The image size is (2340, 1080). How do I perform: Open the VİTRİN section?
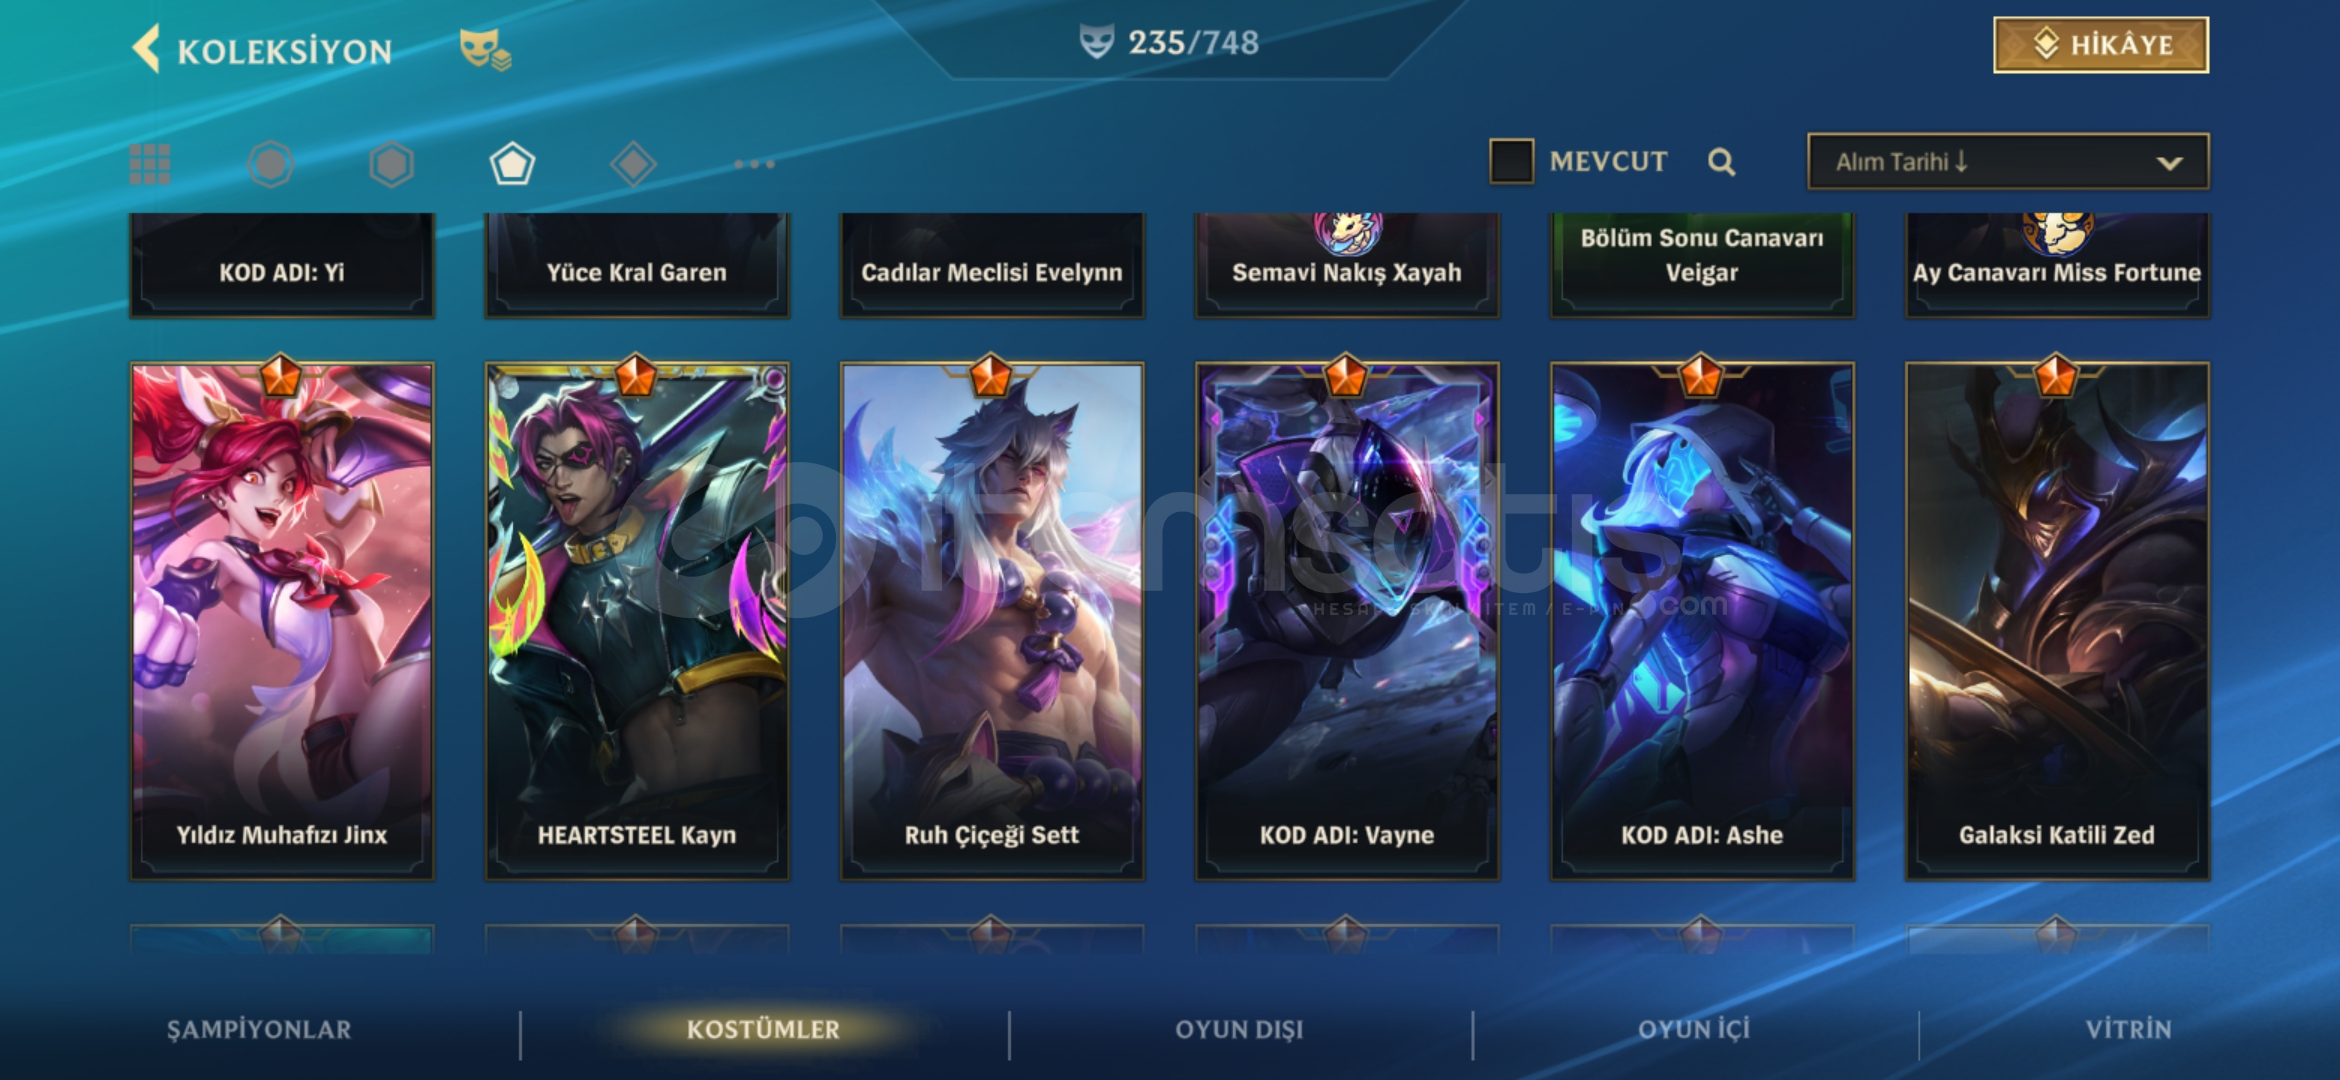[x=2128, y=1030]
